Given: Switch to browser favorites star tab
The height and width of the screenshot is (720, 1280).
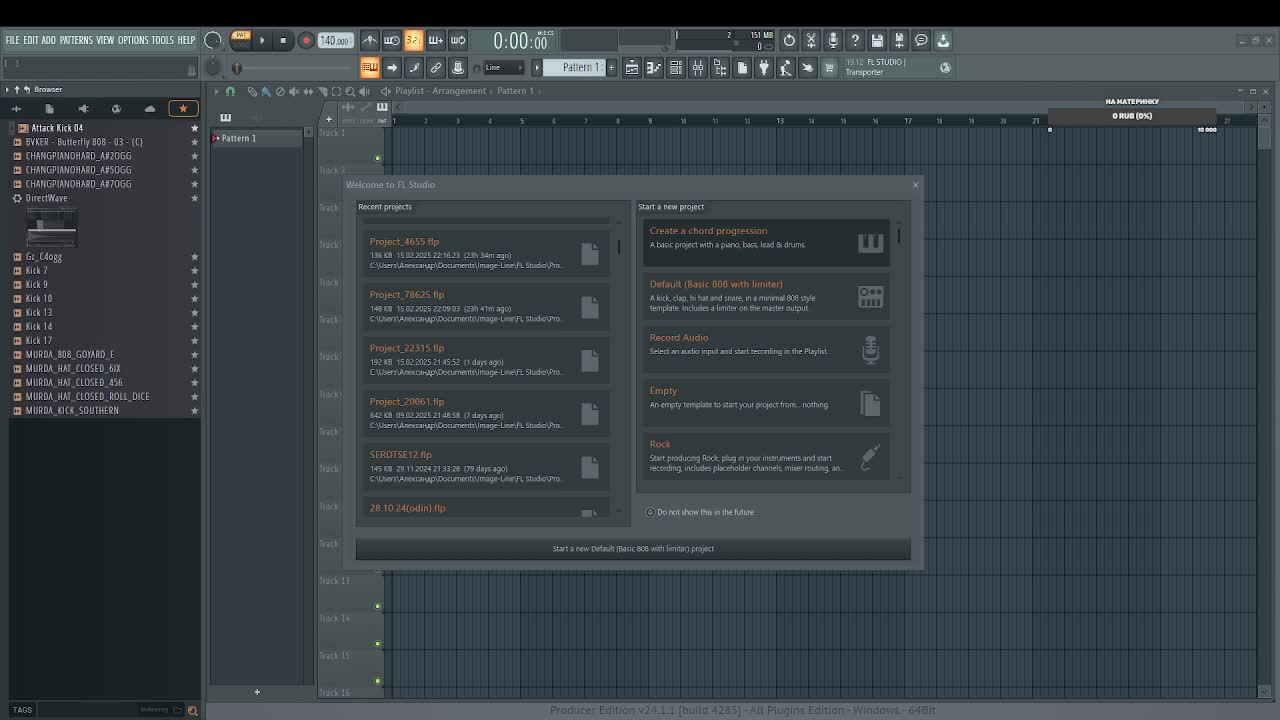Looking at the screenshot, I should 183,108.
